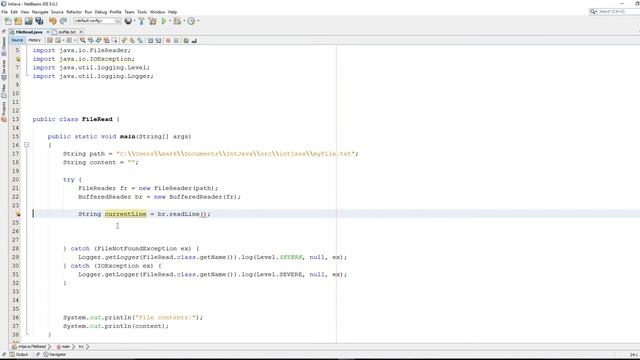This screenshot has width=640, height=360.
Task: Click the Redo arrow in main toolbar
Action: 63,21
